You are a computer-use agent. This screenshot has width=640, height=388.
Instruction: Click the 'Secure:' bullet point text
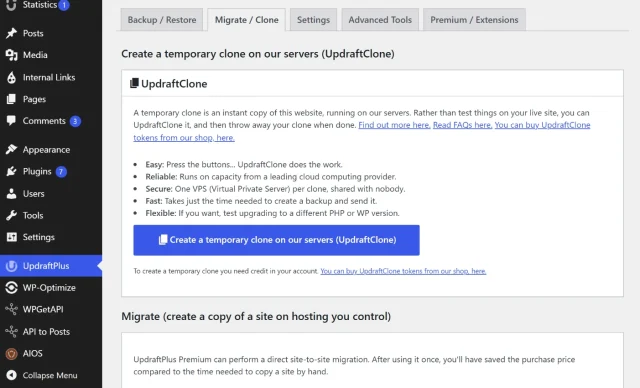275,189
